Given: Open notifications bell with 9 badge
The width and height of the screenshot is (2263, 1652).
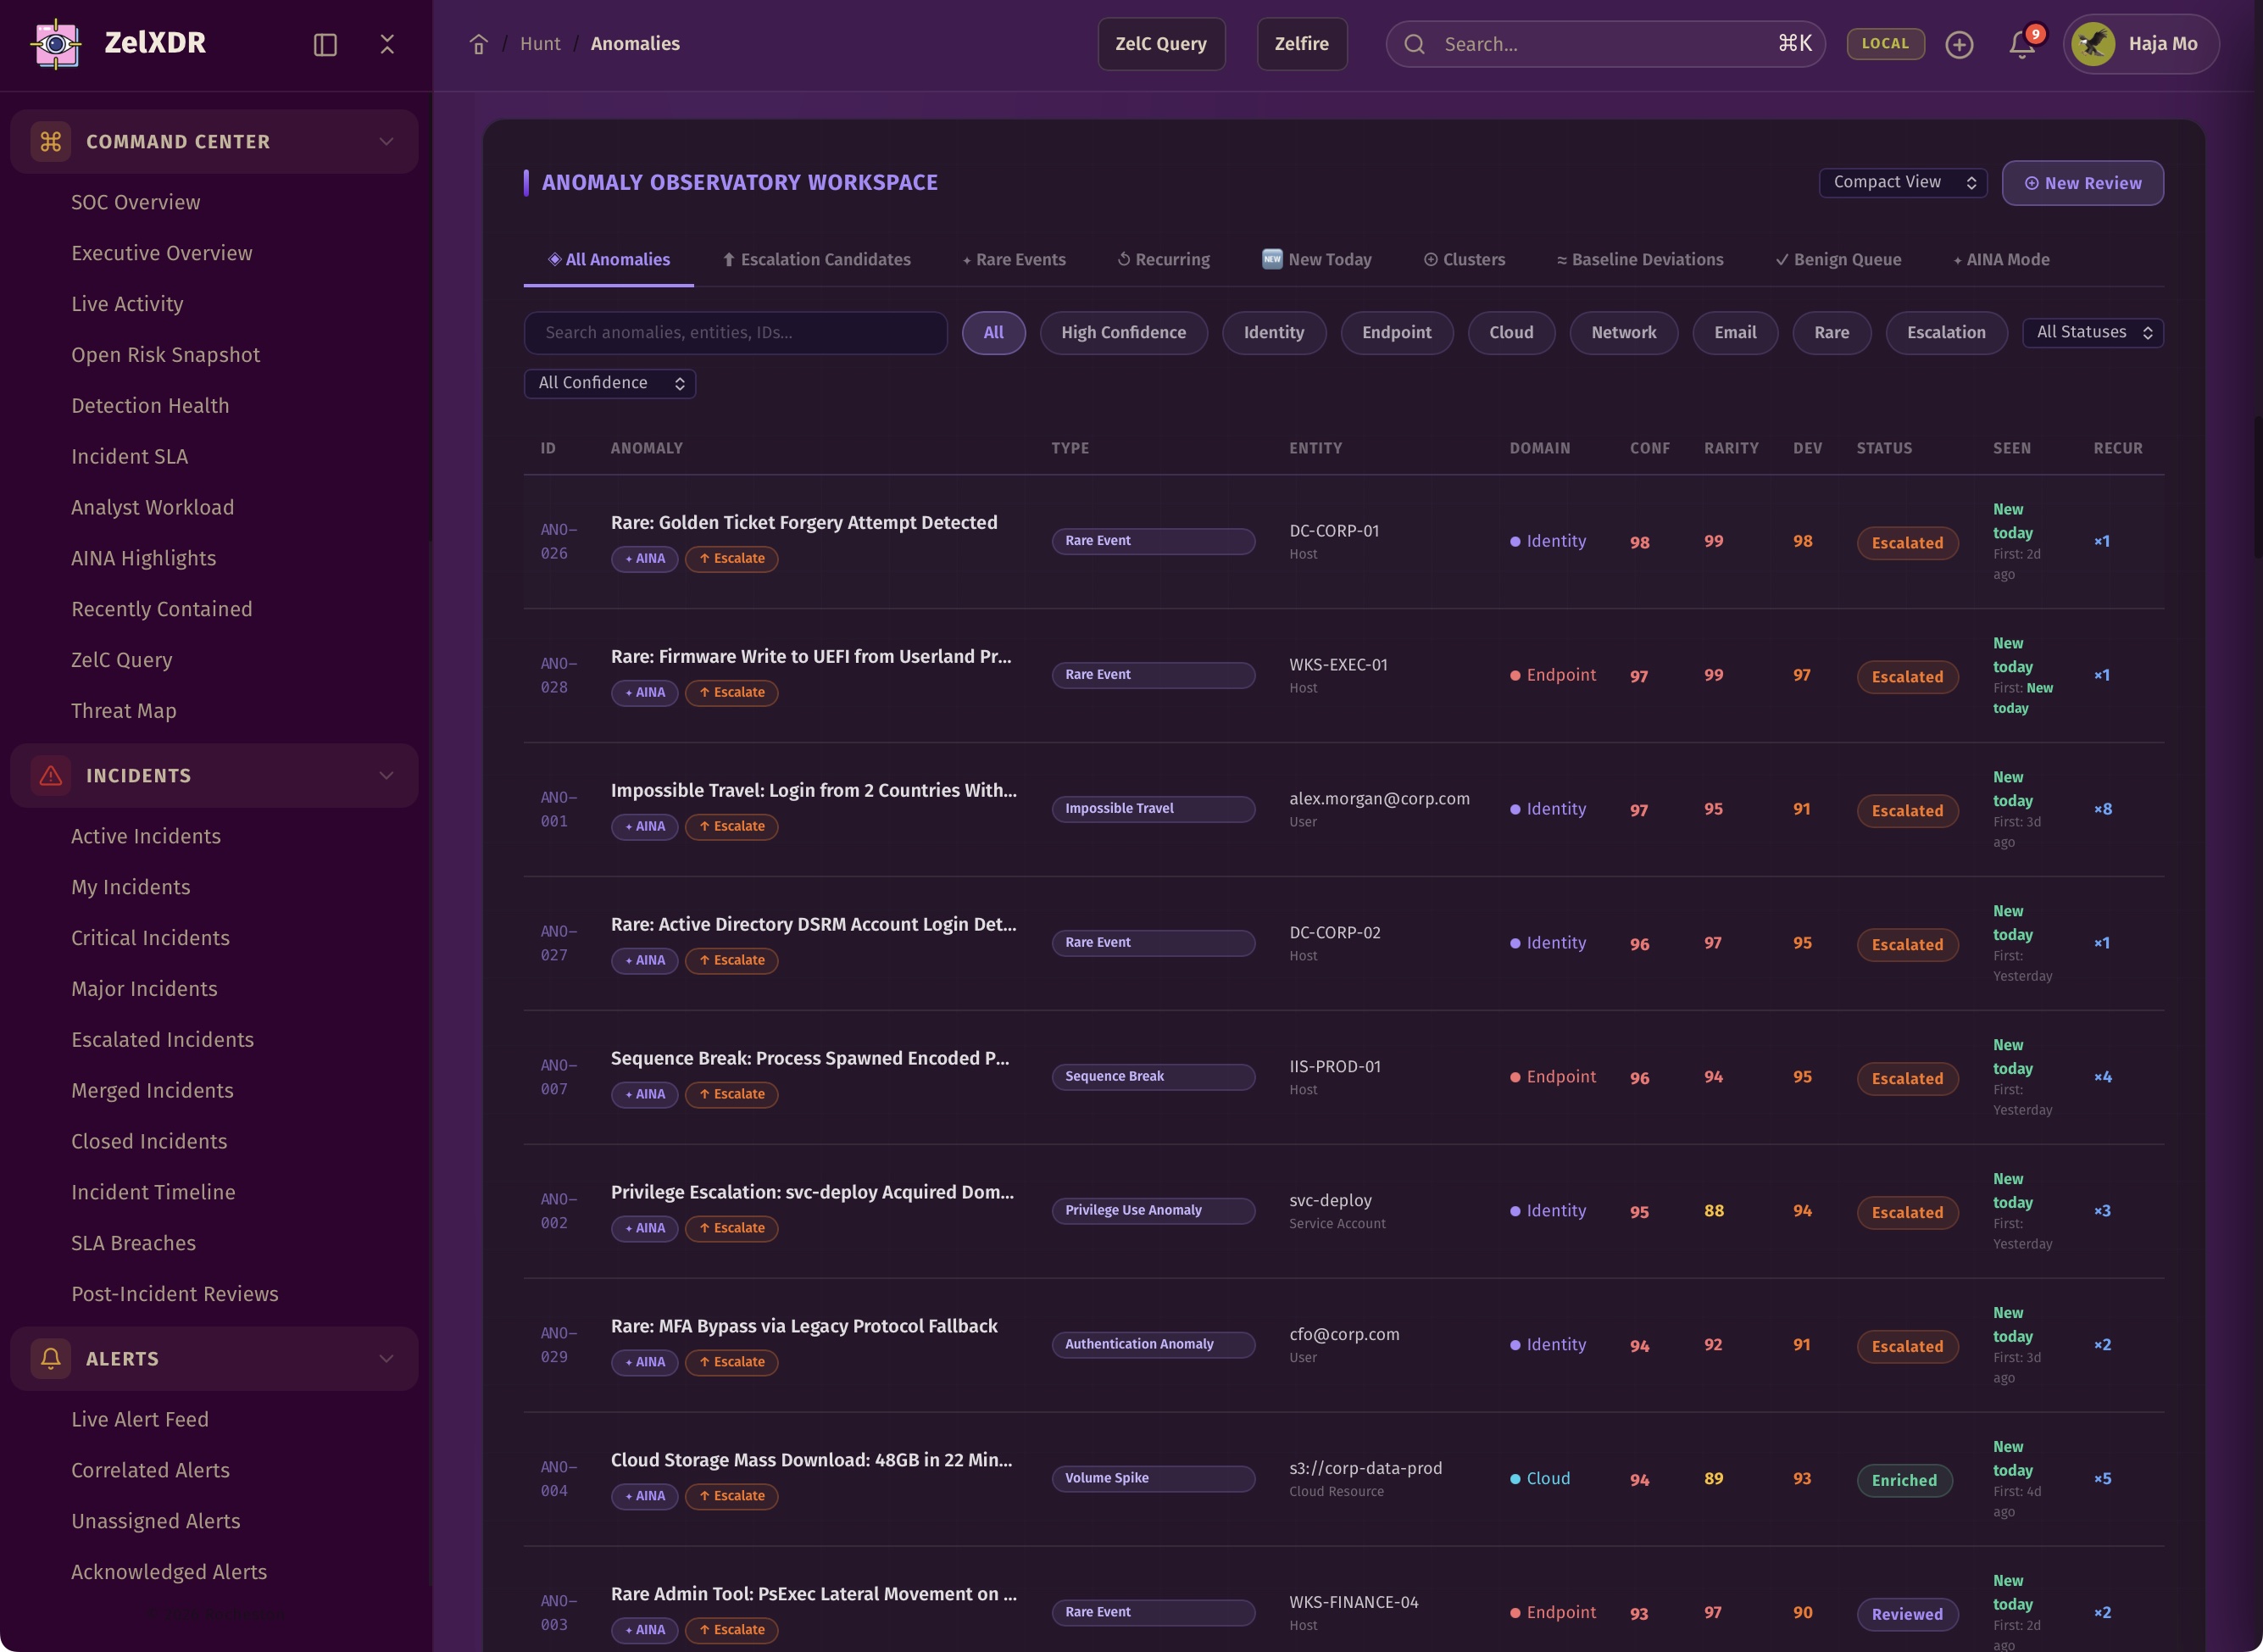Looking at the screenshot, I should [x=2022, y=44].
